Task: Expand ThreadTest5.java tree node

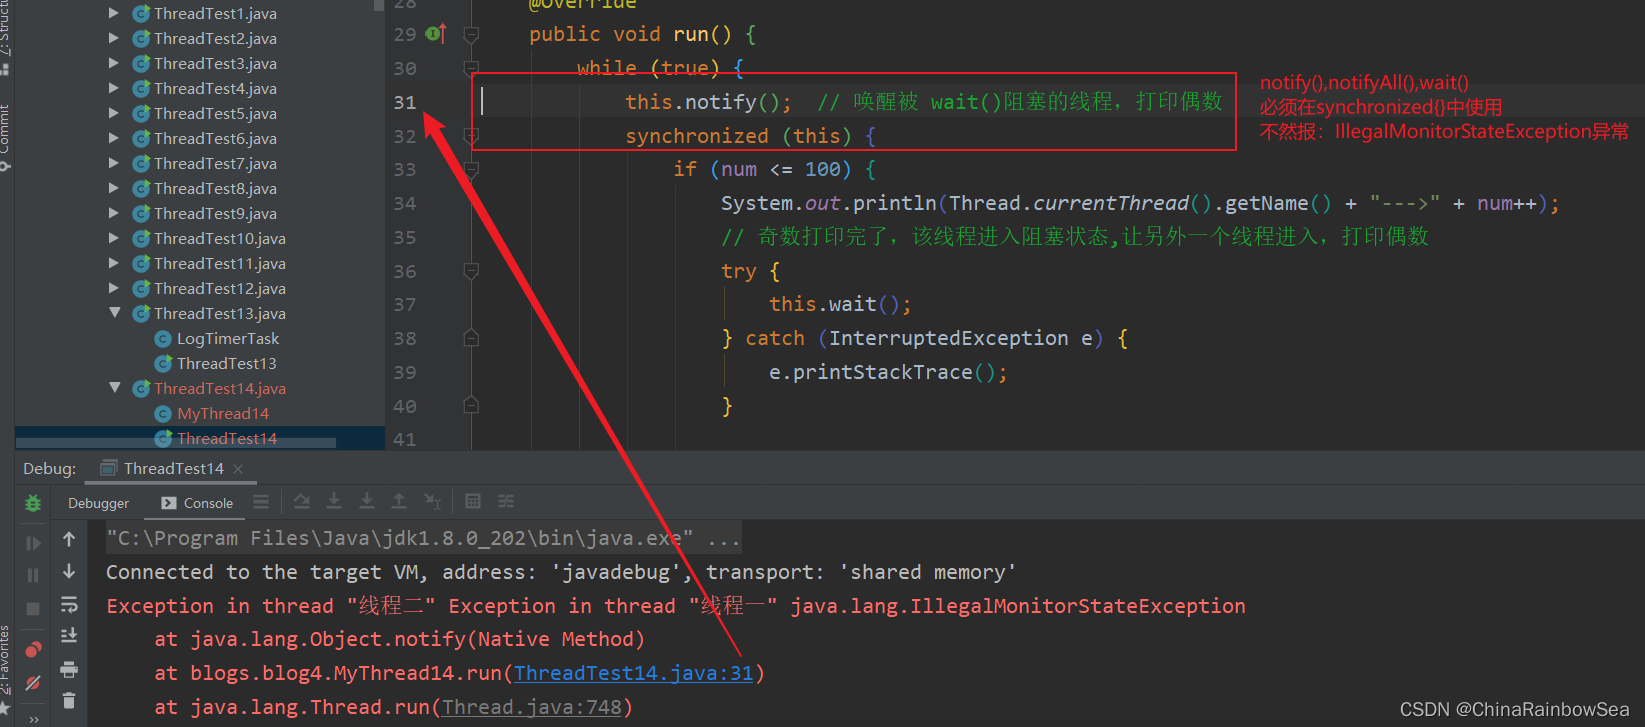Action: (x=114, y=113)
